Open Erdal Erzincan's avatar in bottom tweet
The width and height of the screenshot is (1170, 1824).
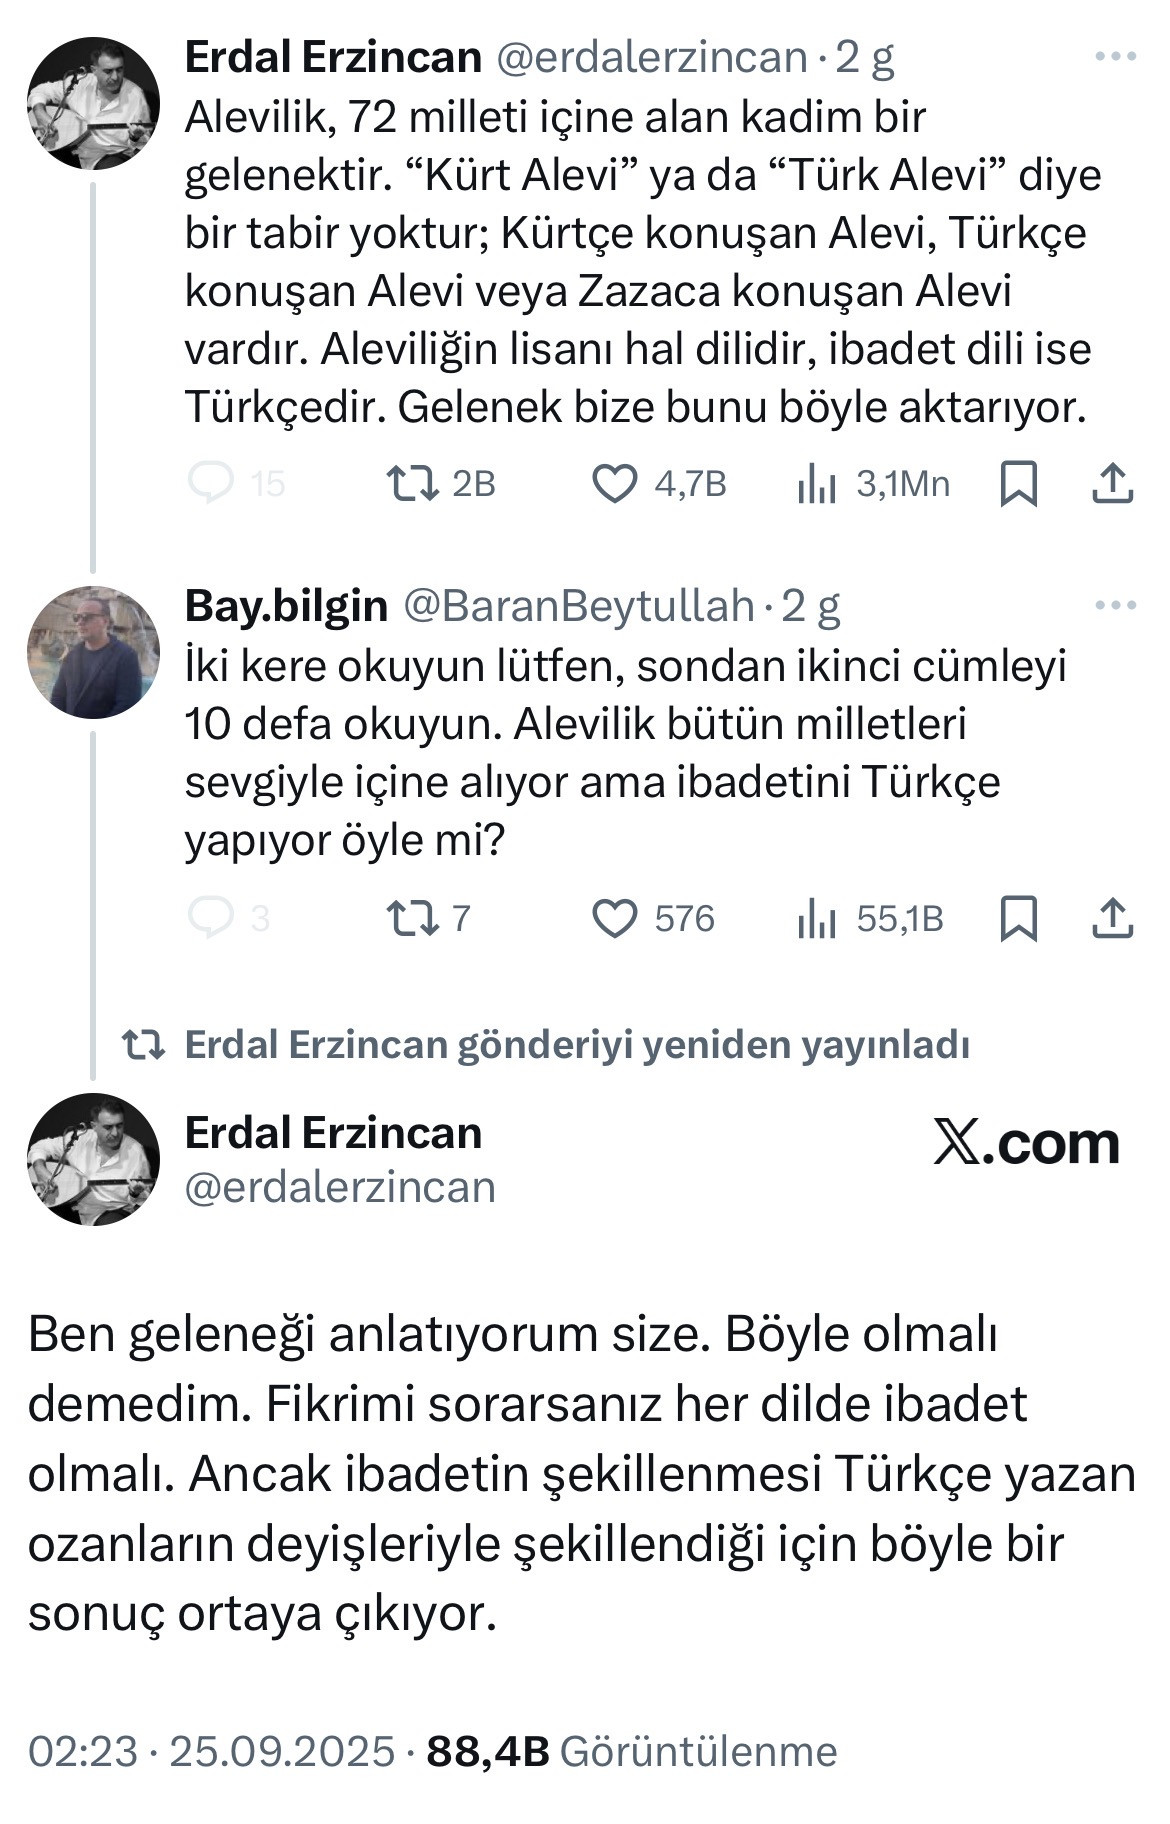(93, 1159)
